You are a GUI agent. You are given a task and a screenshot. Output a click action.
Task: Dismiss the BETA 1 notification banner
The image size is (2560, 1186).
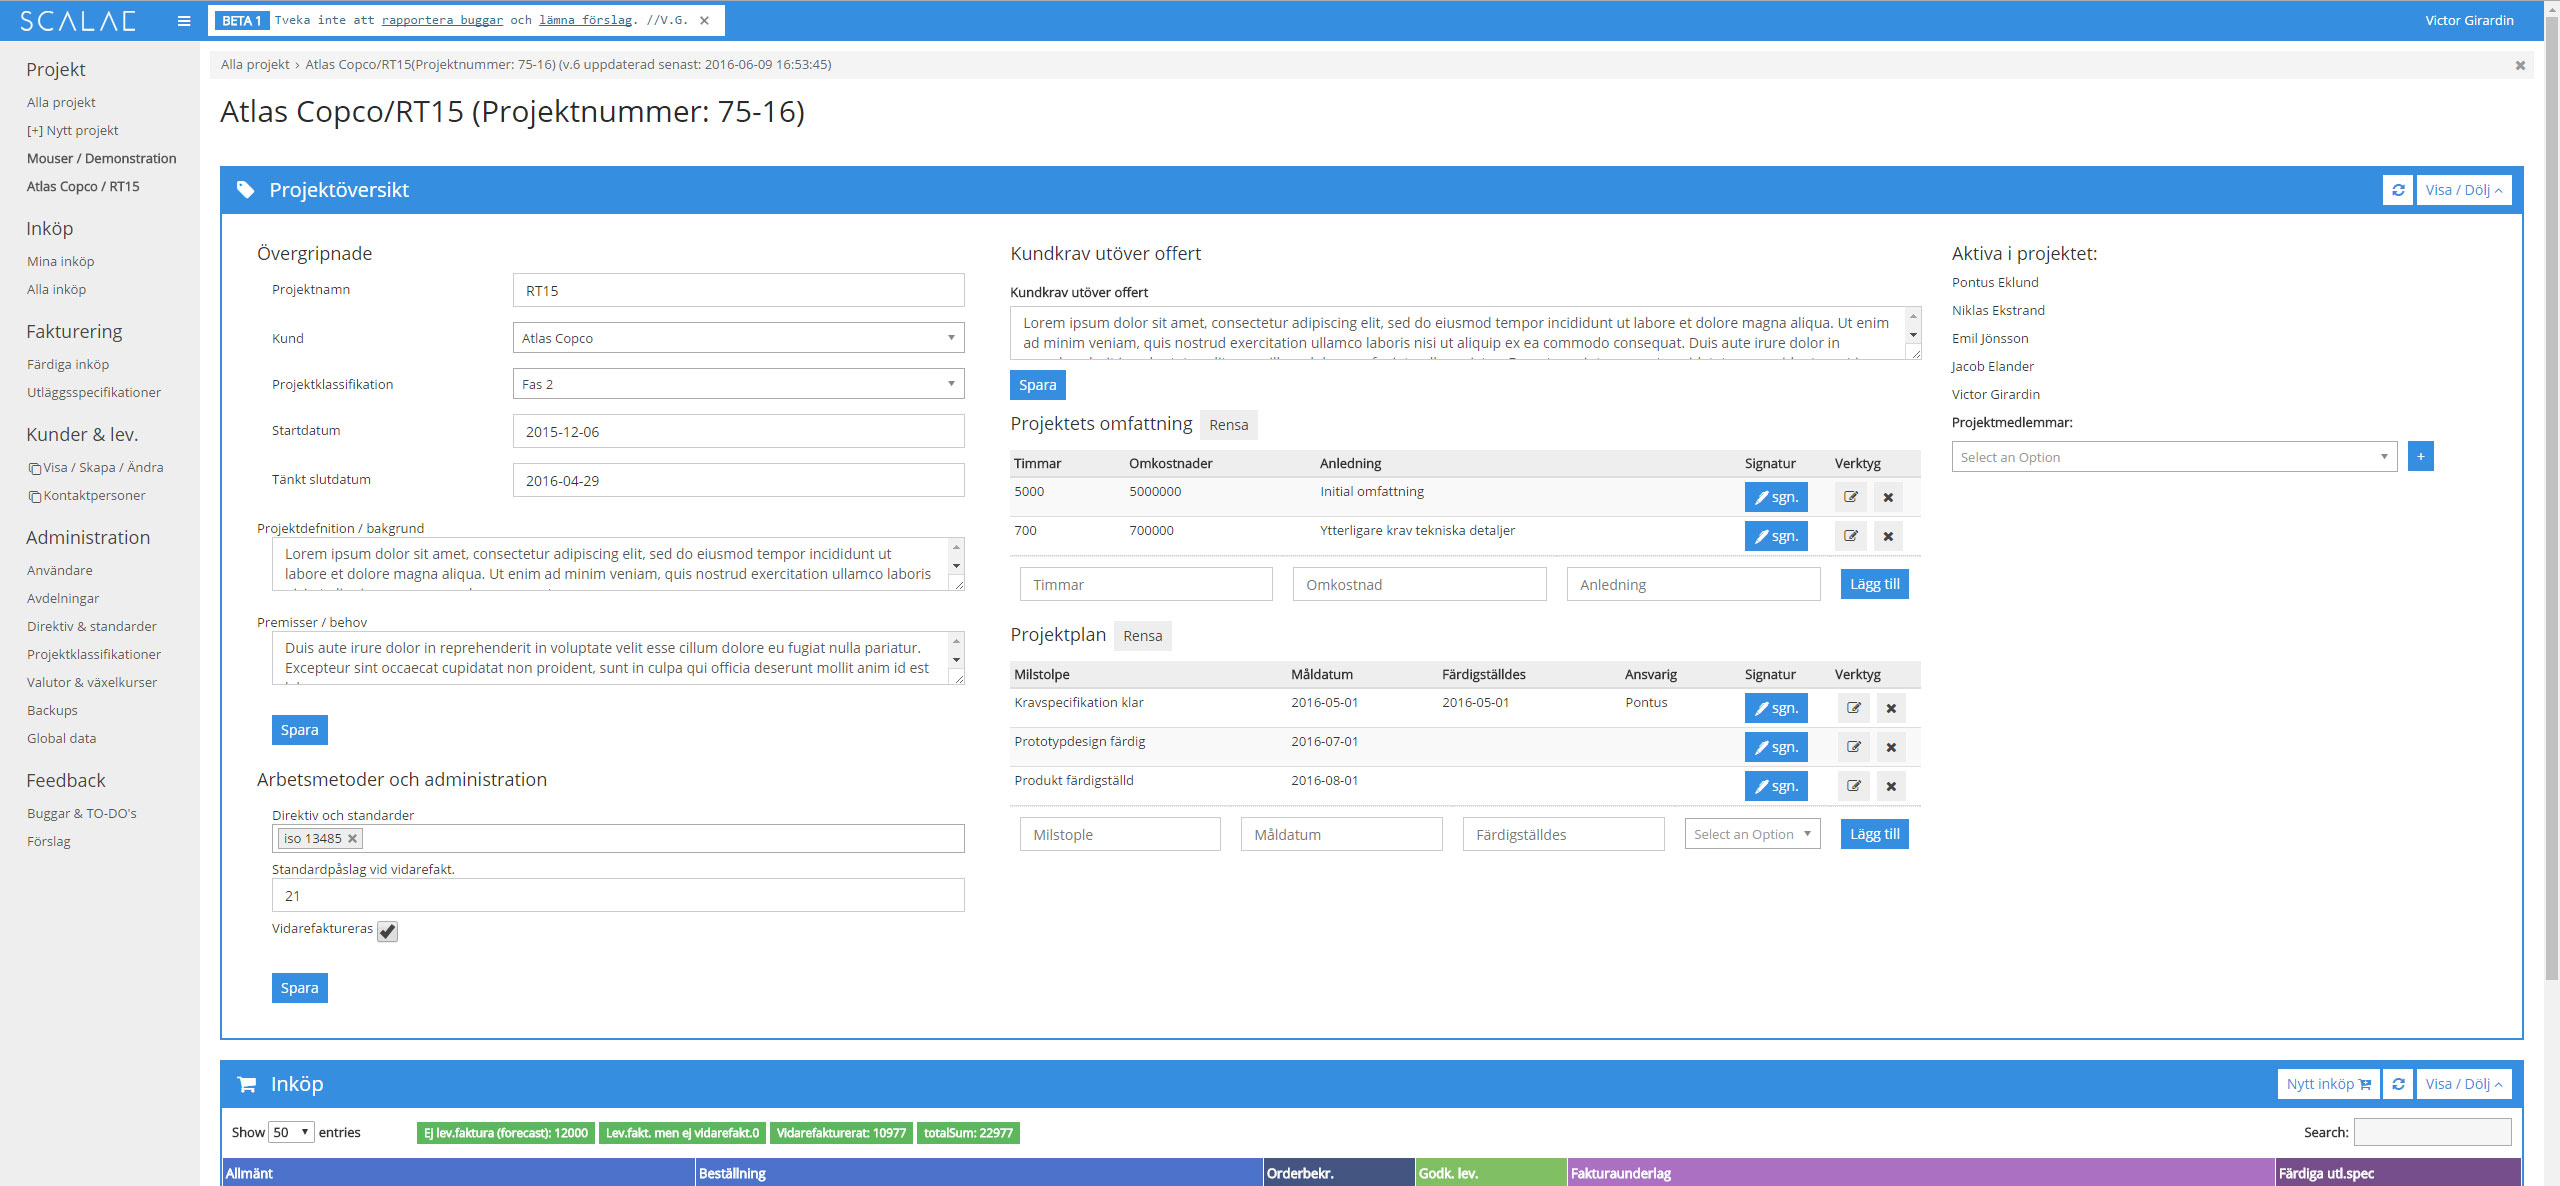(704, 20)
